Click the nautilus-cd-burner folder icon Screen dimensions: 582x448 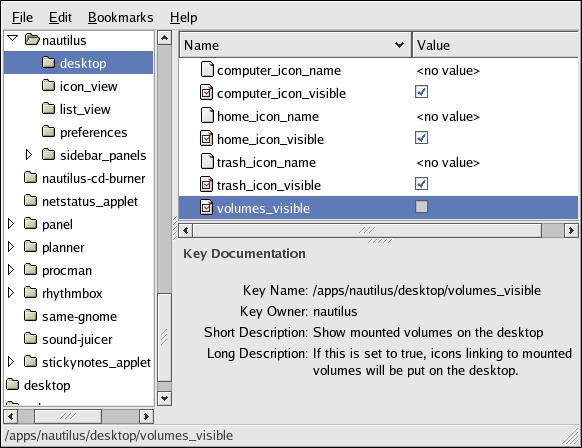click(30, 178)
